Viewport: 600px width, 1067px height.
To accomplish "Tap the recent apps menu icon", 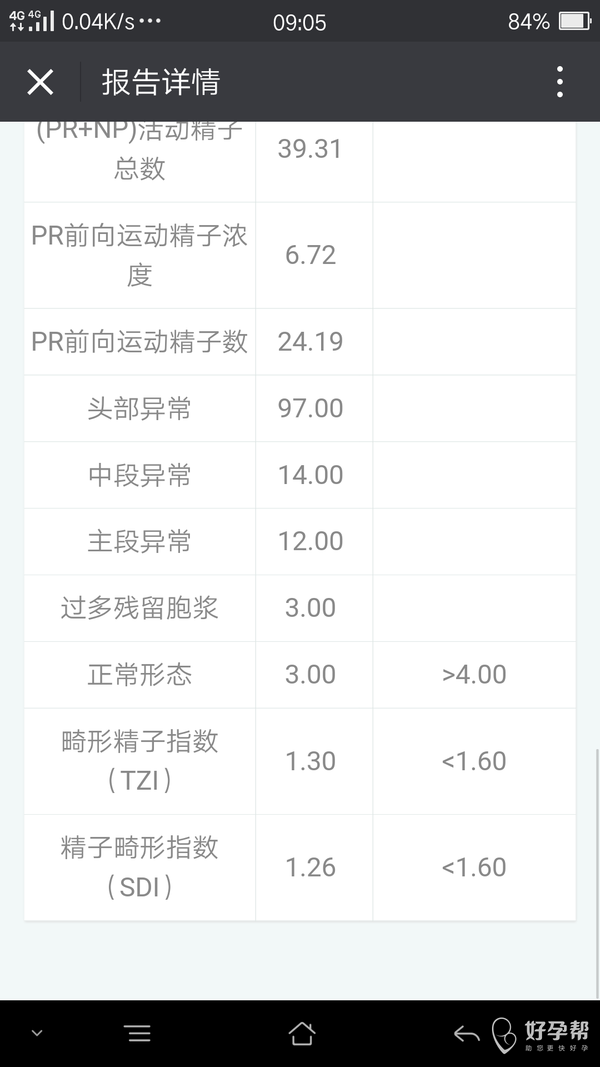I will [138, 1033].
